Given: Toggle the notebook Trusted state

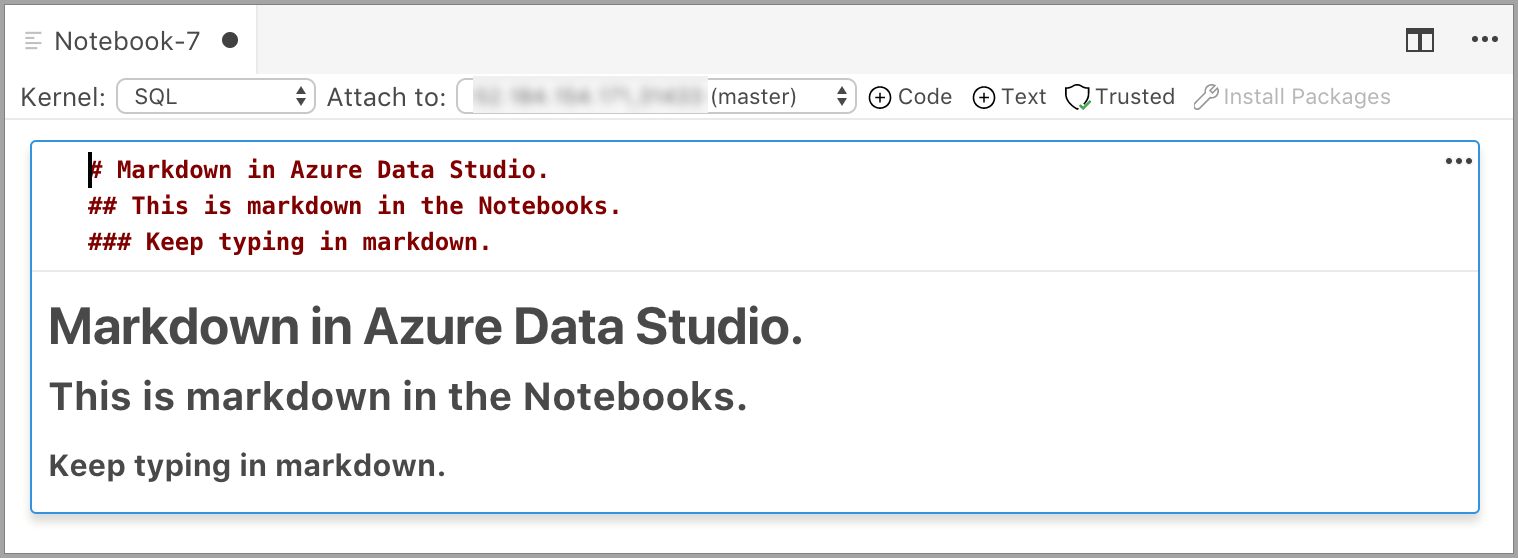Looking at the screenshot, I should click(1119, 97).
